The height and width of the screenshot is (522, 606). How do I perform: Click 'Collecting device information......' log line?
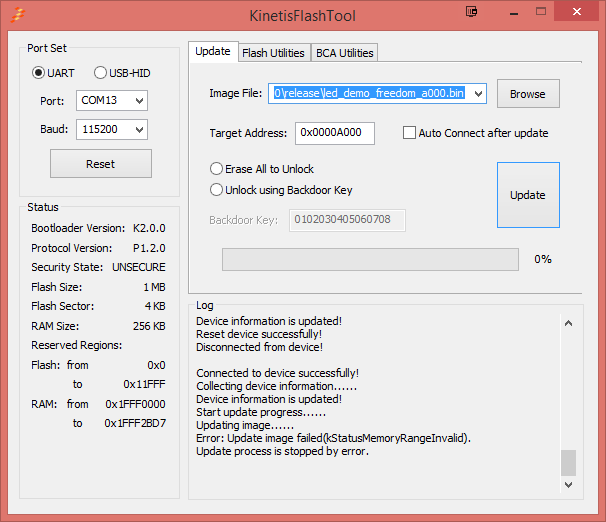276,386
